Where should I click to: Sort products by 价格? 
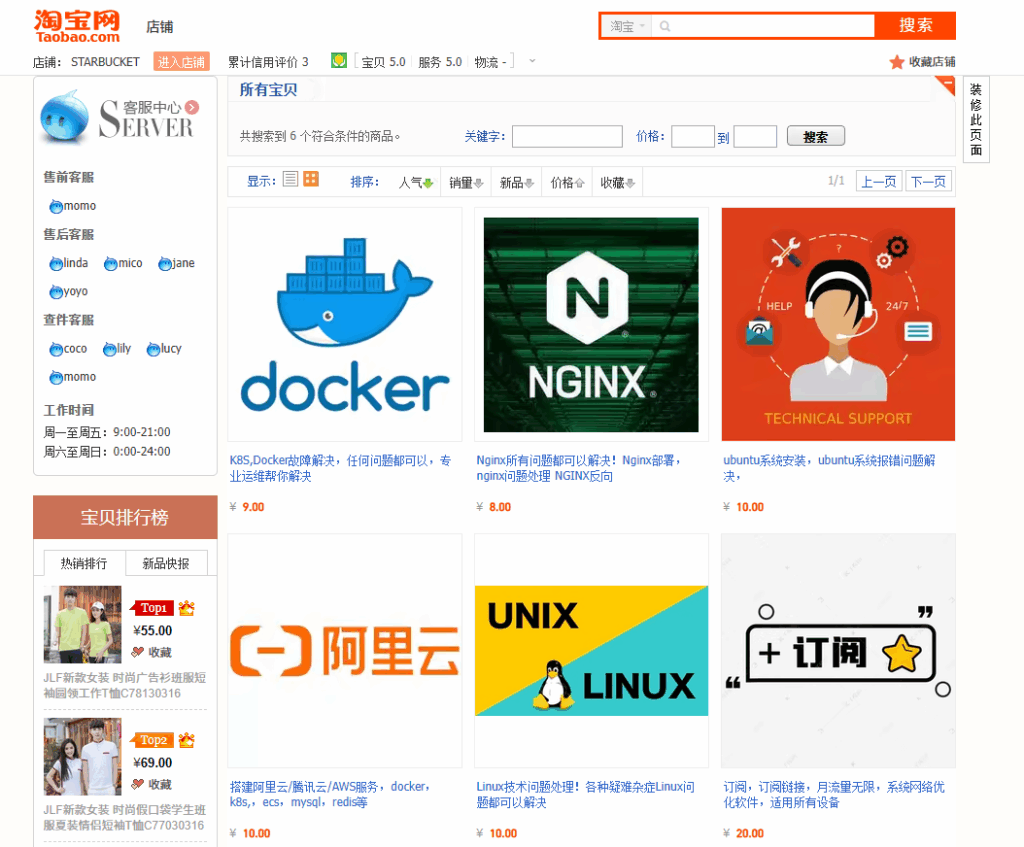[x=567, y=182]
